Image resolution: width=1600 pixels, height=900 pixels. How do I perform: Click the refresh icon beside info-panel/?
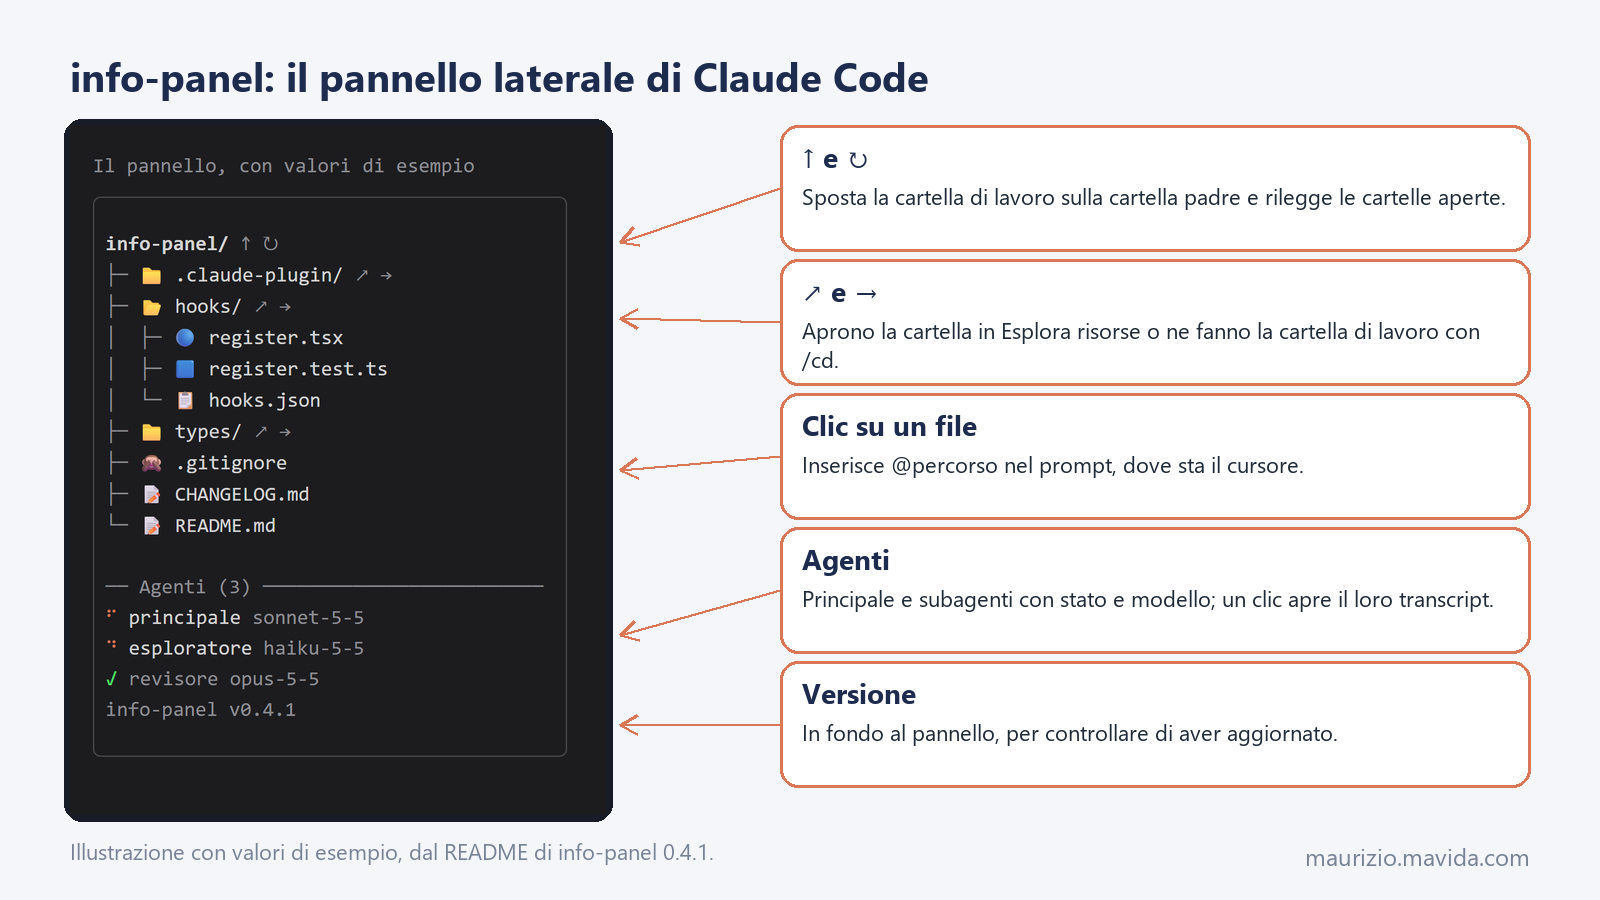270,243
